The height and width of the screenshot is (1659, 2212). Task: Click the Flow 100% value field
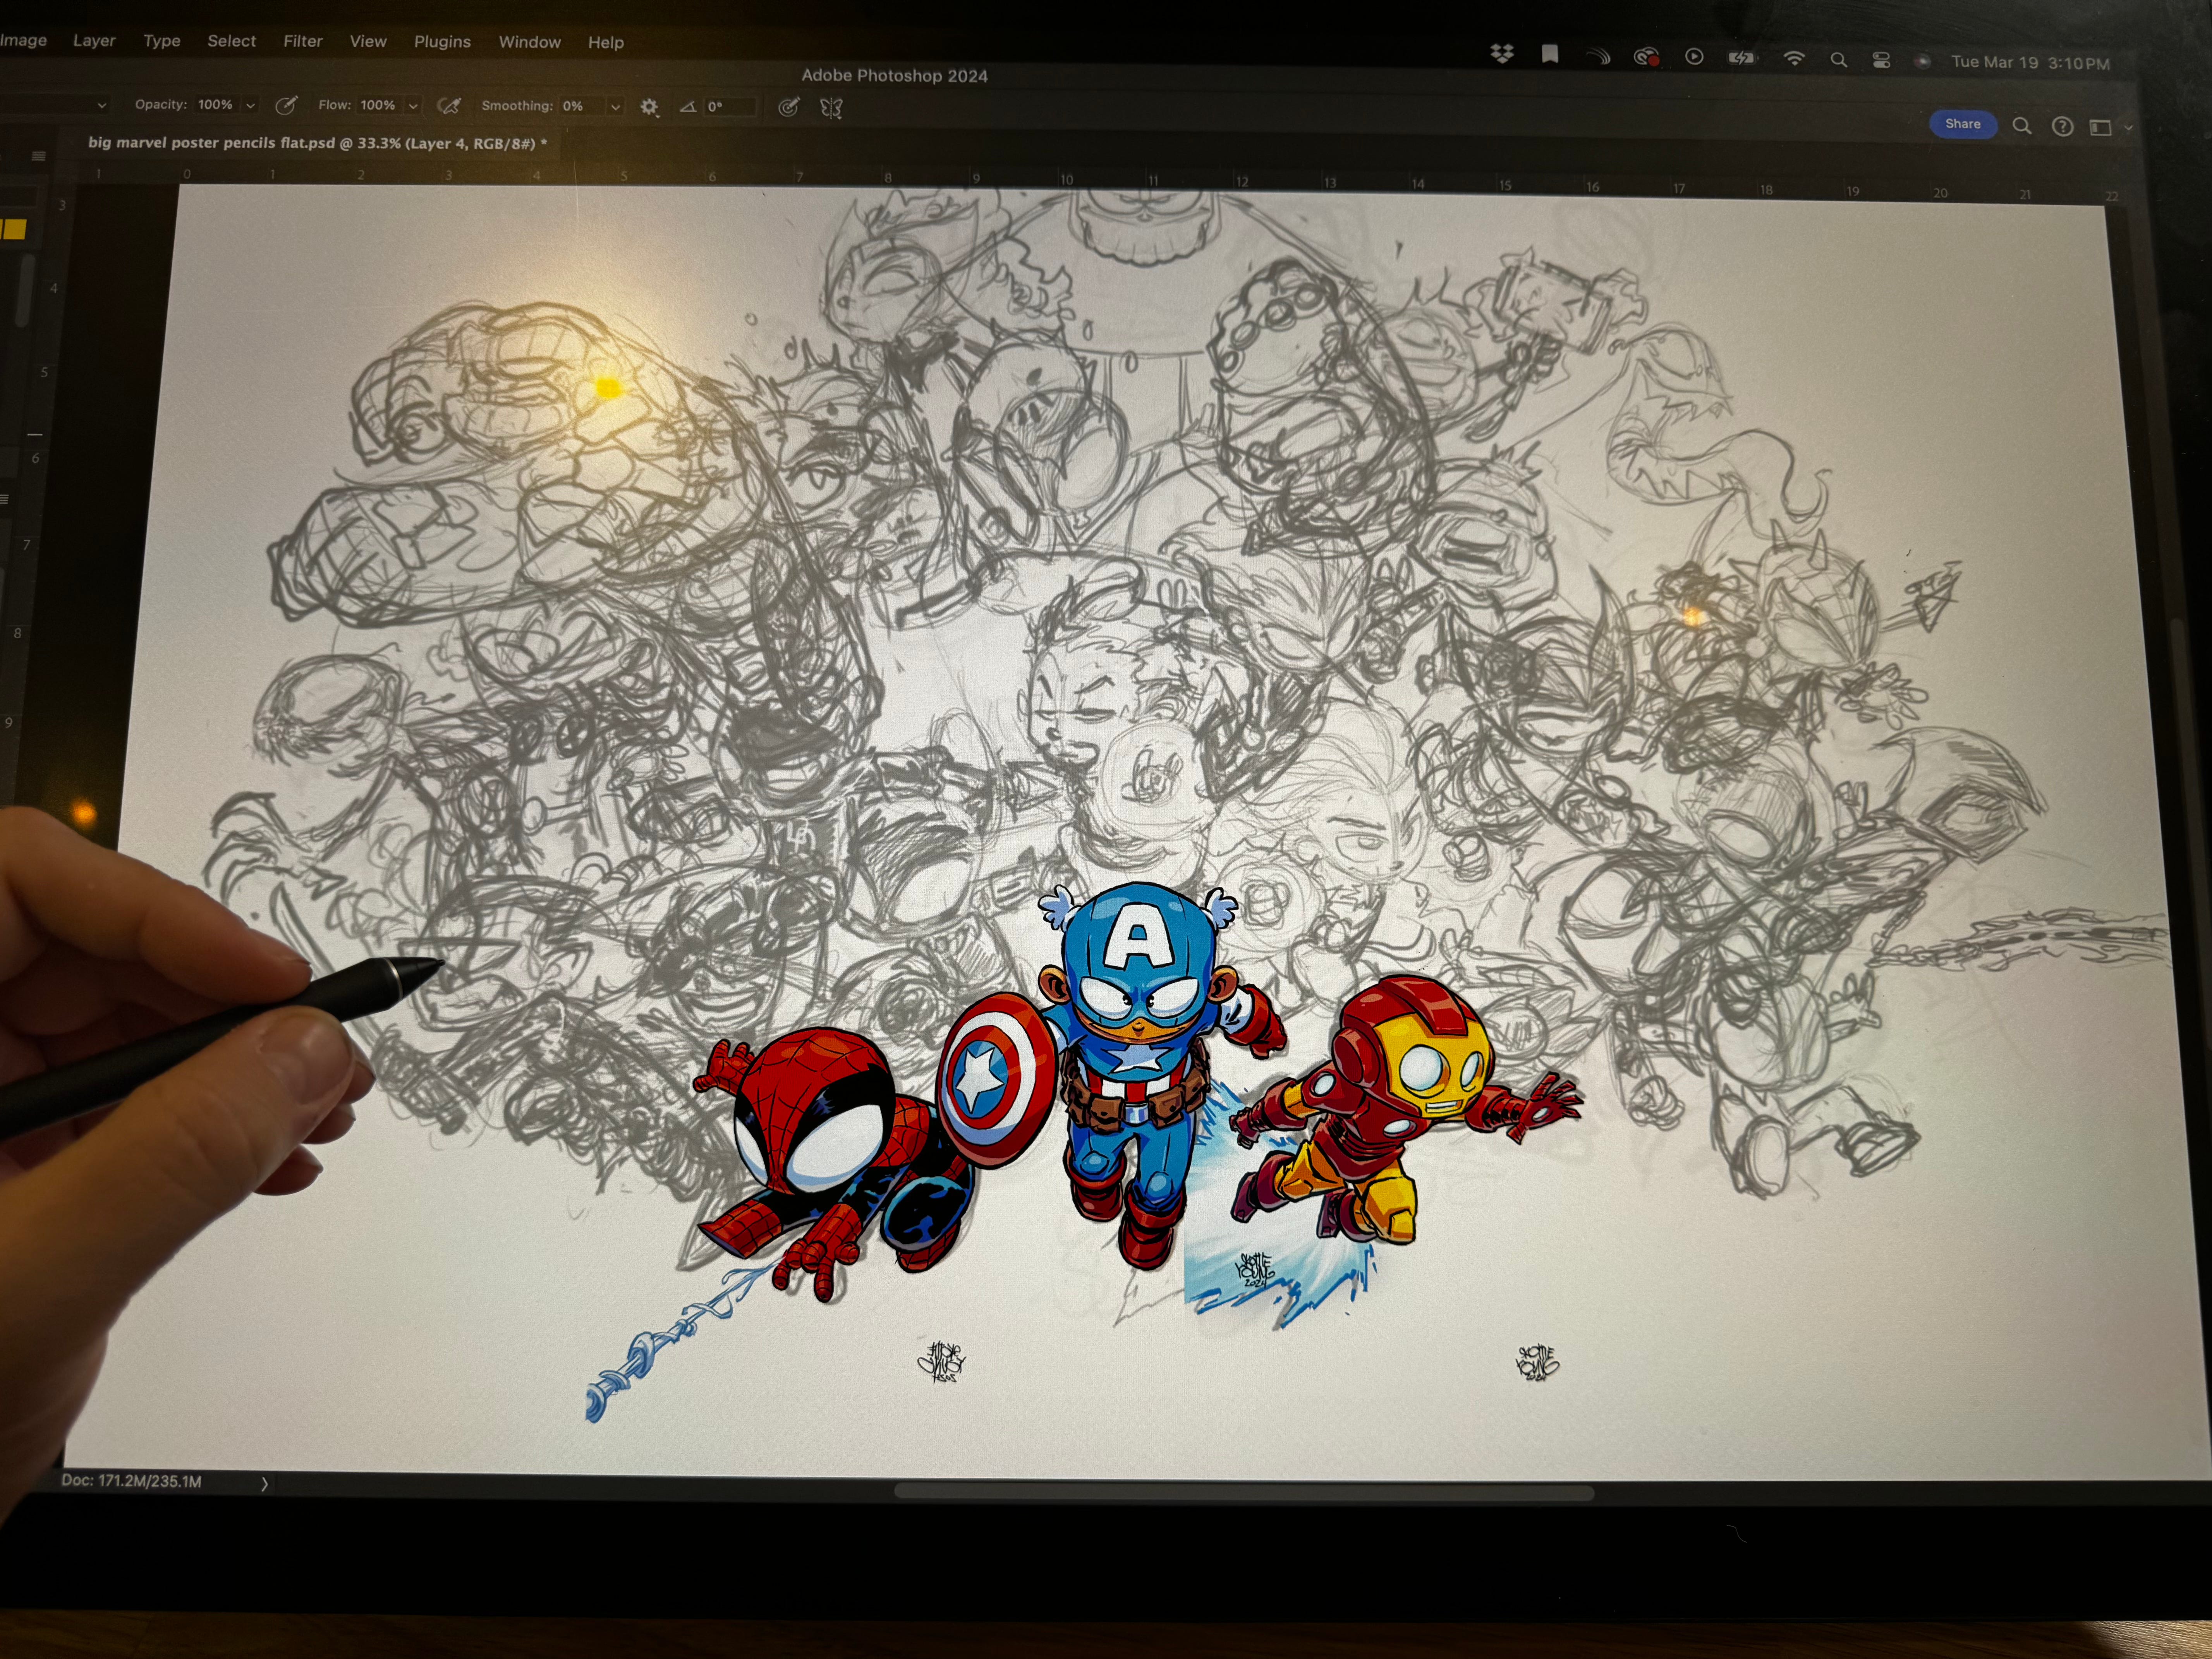378,105
